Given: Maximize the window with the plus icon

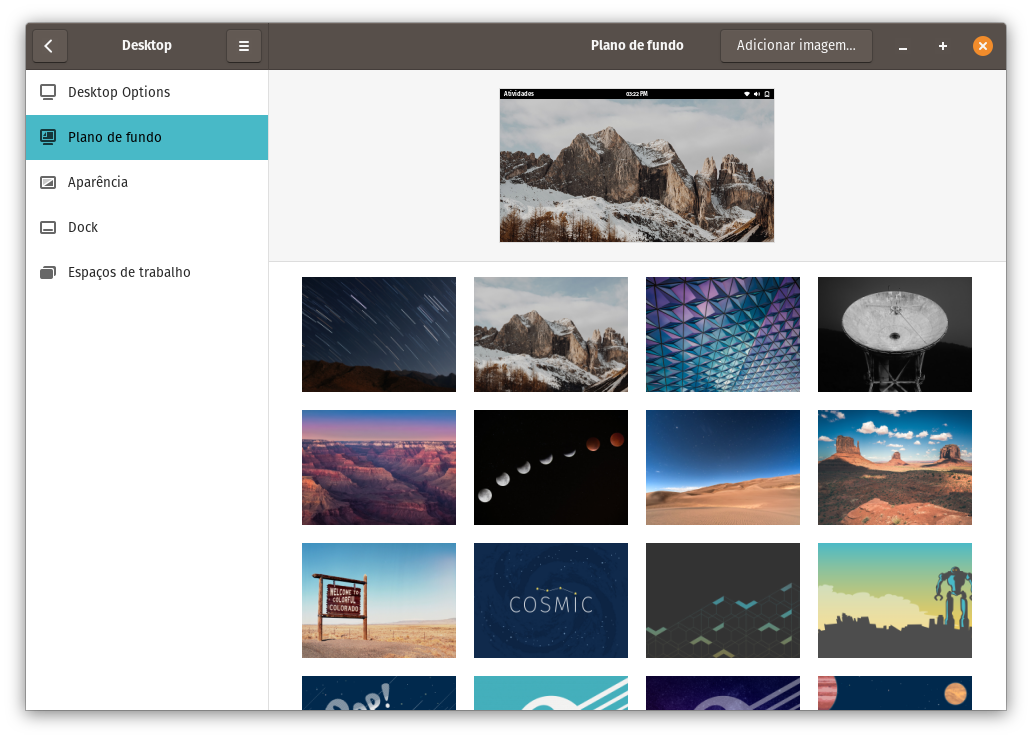Looking at the screenshot, I should (x=942, y=46).
